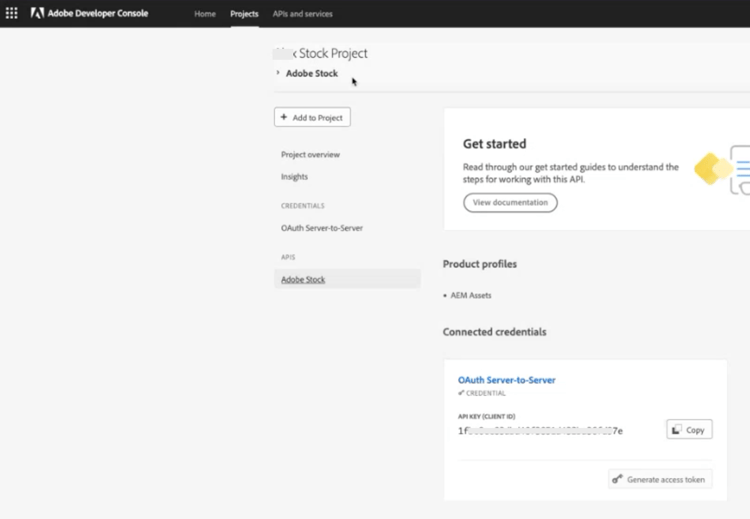
Task: Open the app switcher grid icon
Action: click(x=12, y=14)
